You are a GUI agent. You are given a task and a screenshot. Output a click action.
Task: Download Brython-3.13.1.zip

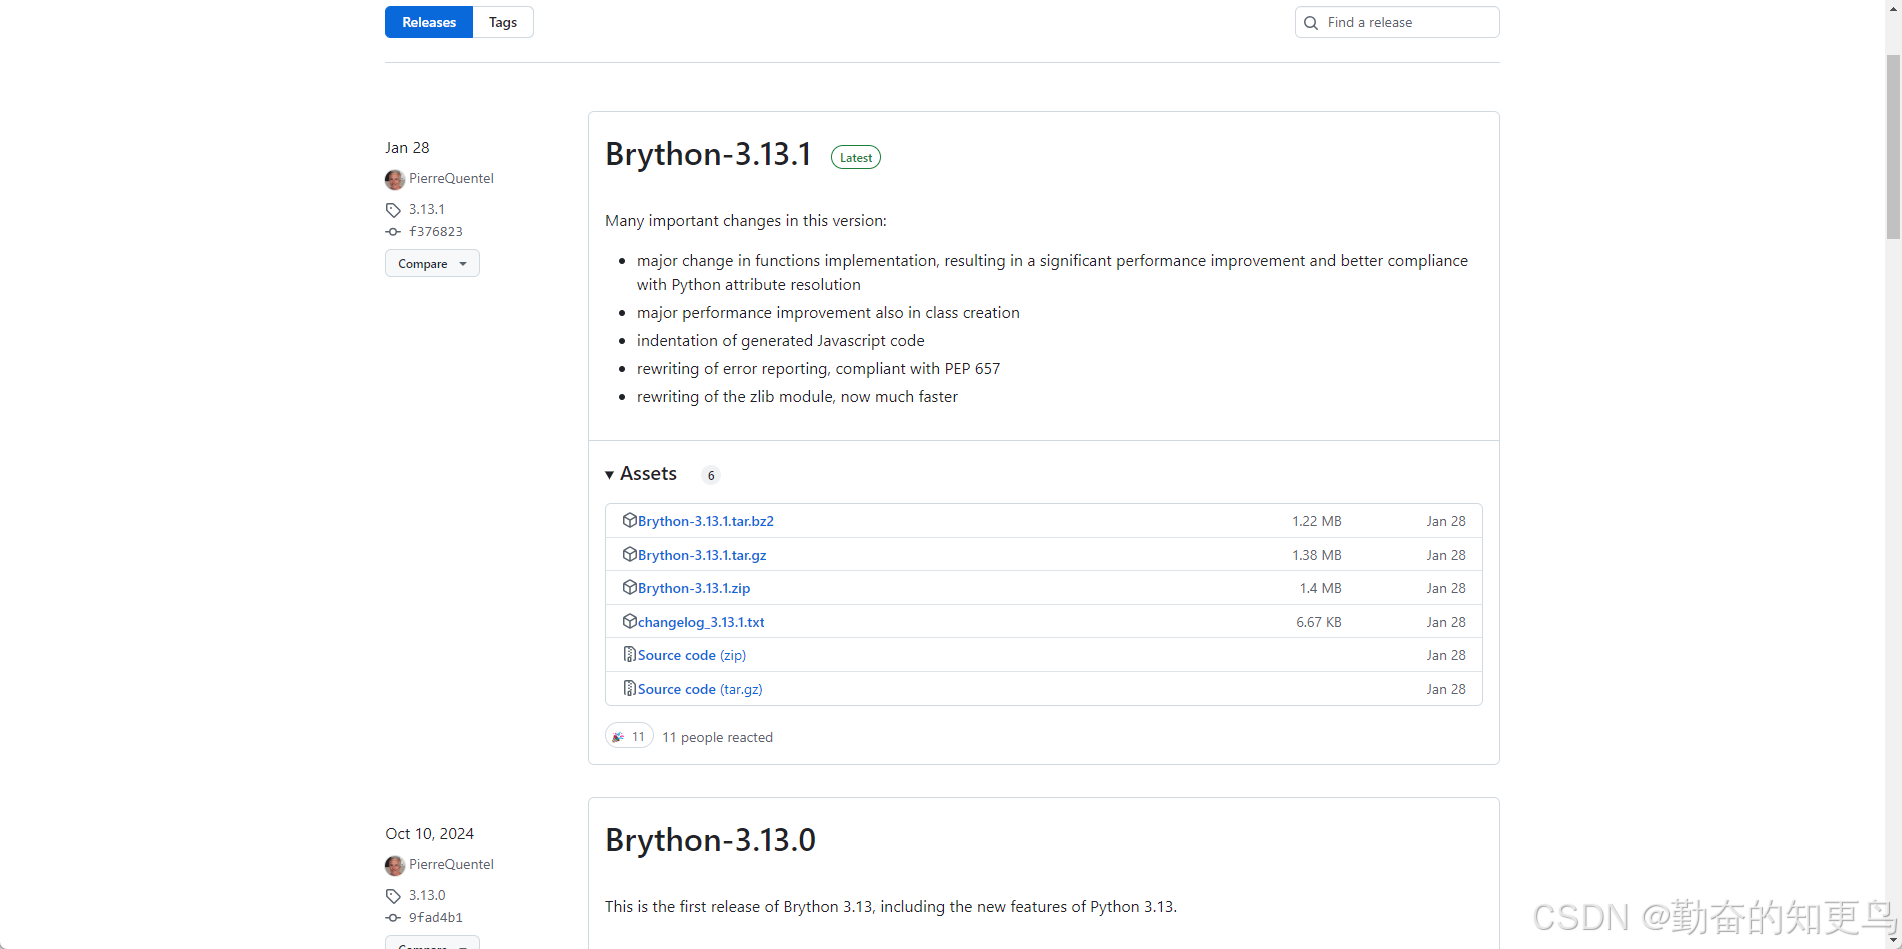(x=694, y=588)
